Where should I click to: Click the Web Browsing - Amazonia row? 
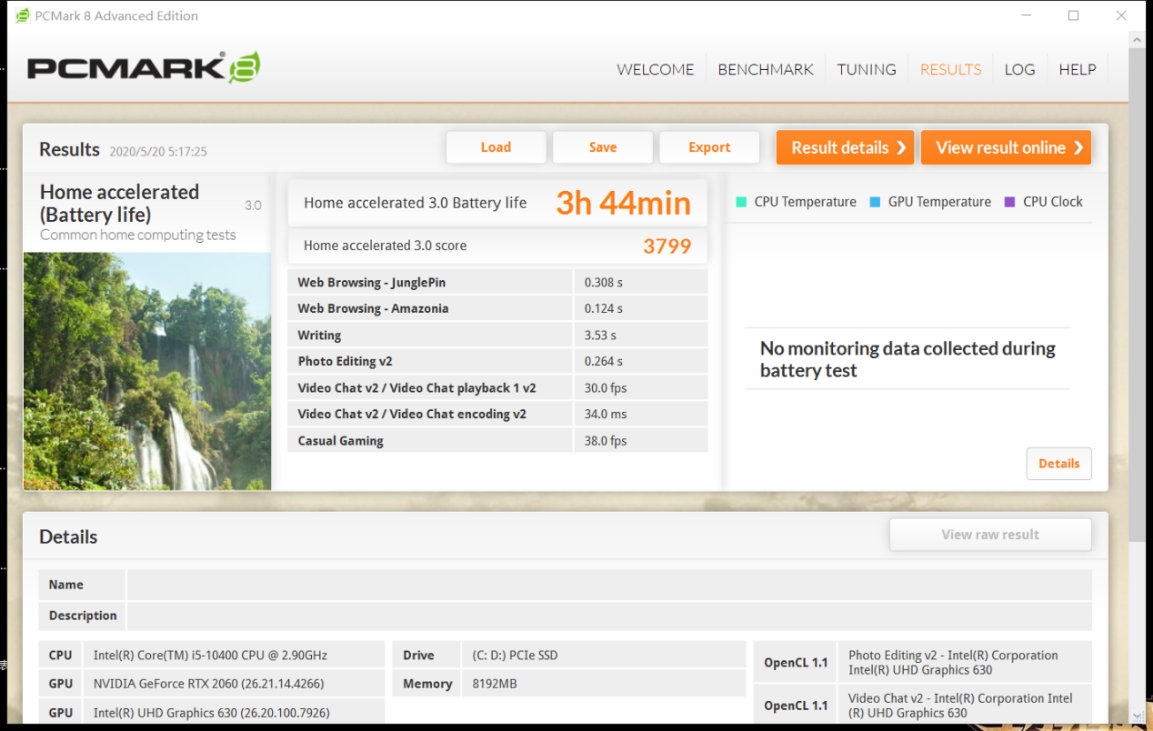[x=498, y=309]
